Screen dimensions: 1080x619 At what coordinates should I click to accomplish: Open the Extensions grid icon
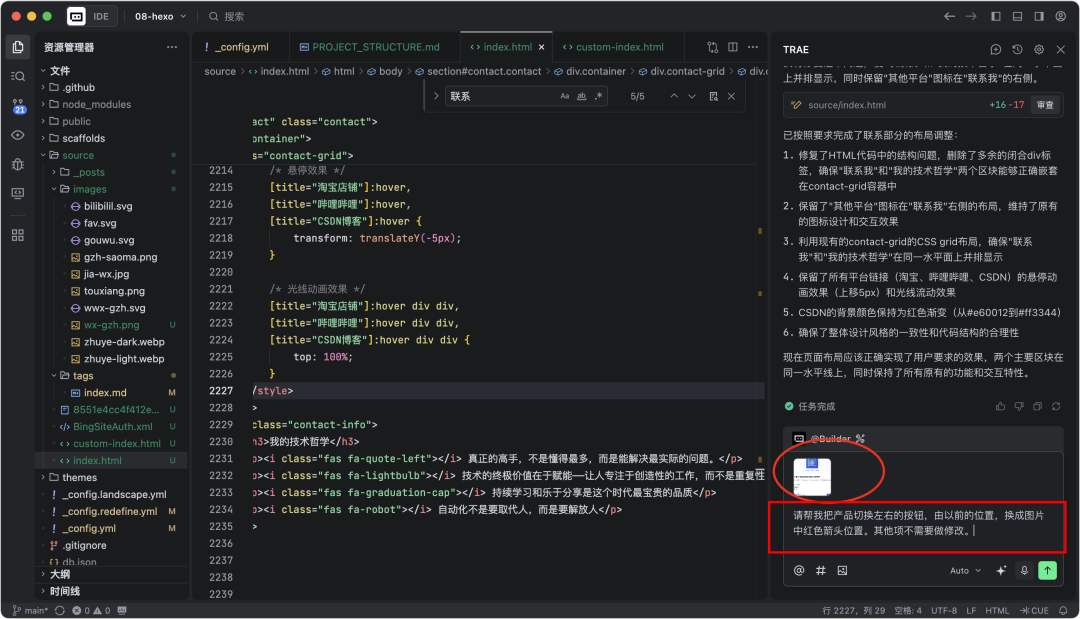[18, 235]
